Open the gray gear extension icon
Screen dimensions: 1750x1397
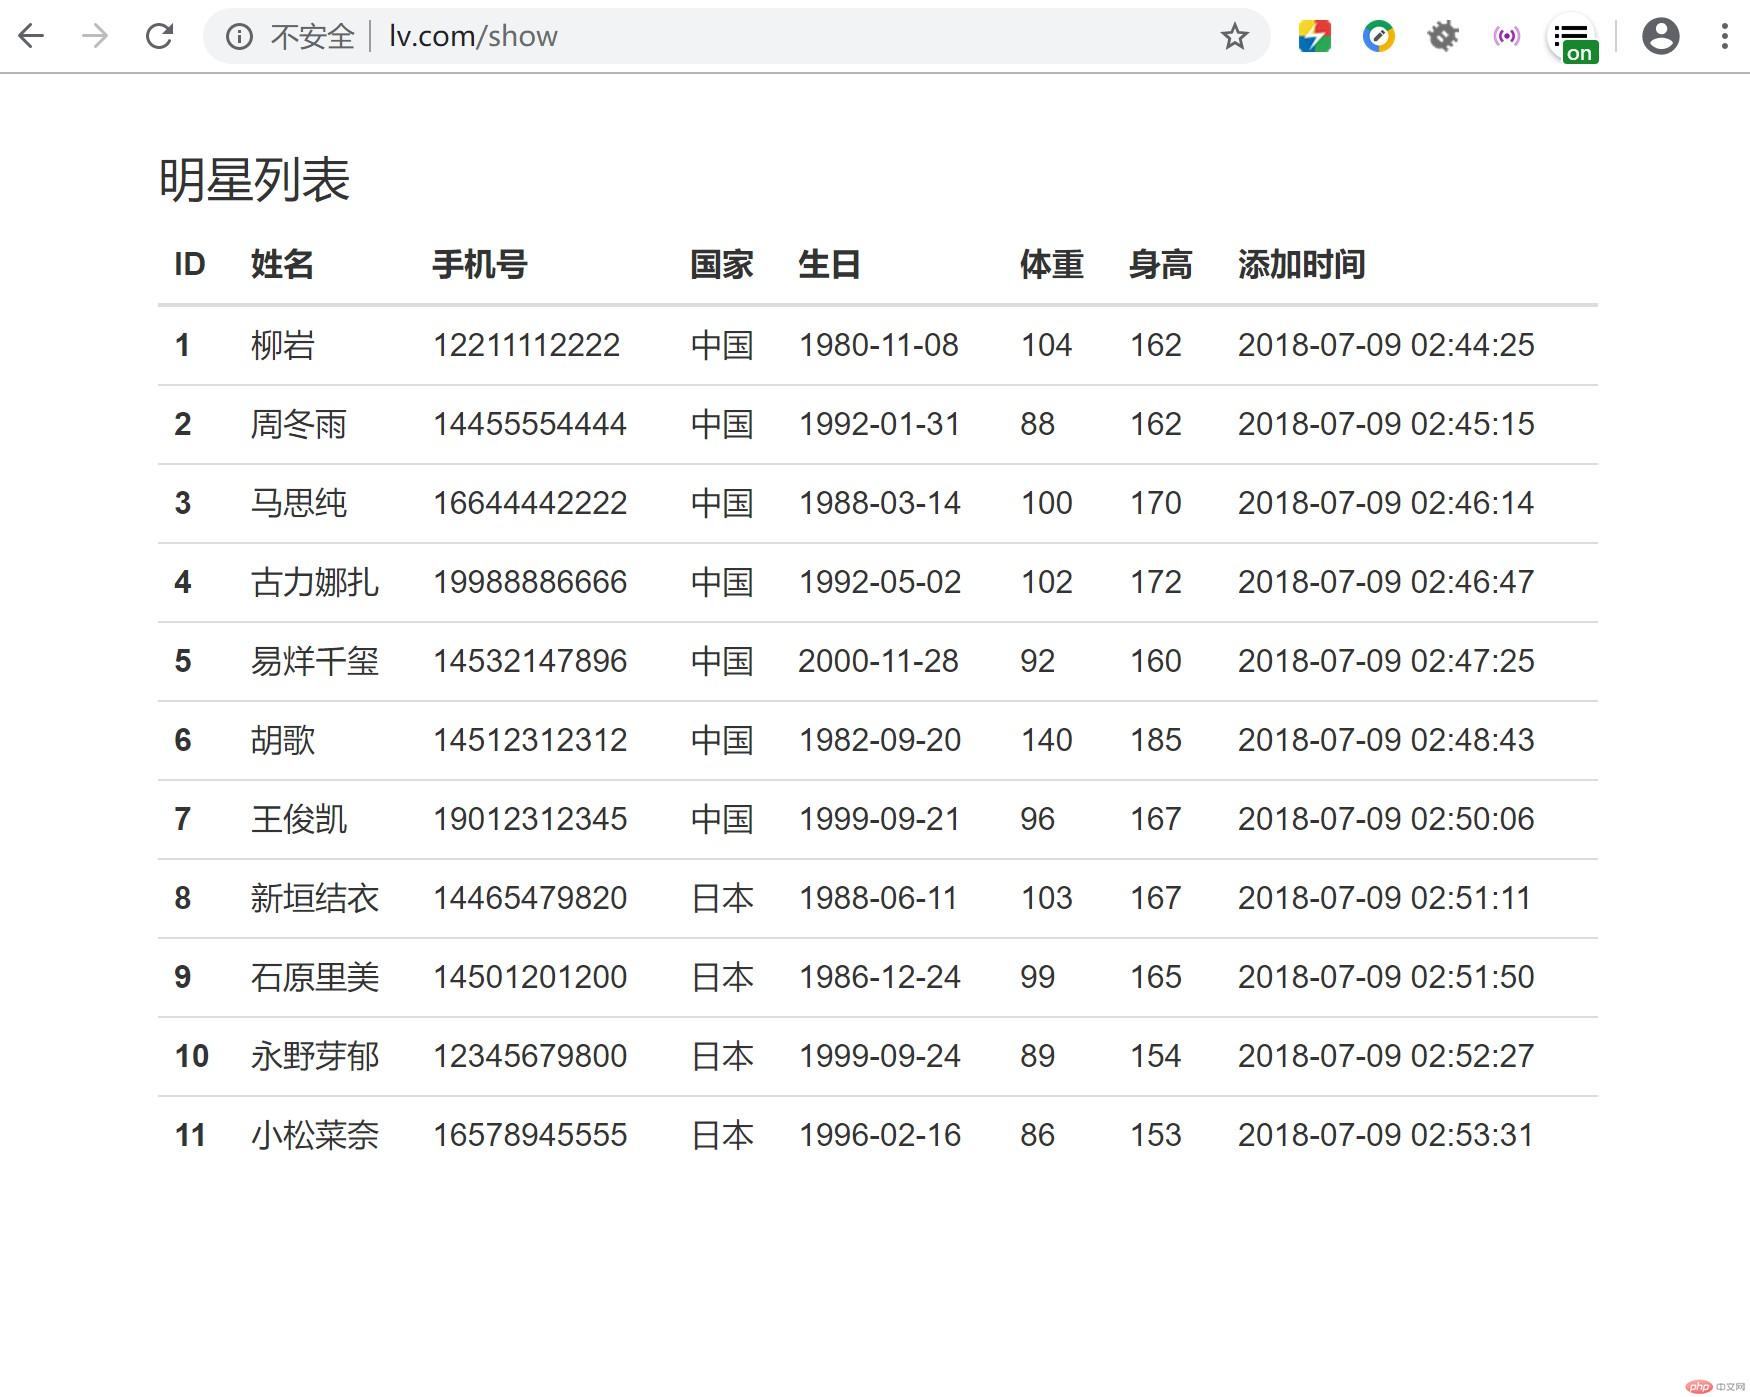coord(1442,37)
